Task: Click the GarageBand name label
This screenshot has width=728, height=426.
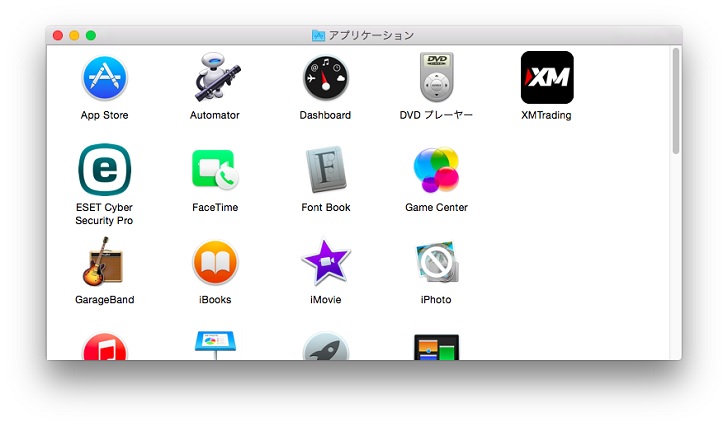Action: coord(104,300)
